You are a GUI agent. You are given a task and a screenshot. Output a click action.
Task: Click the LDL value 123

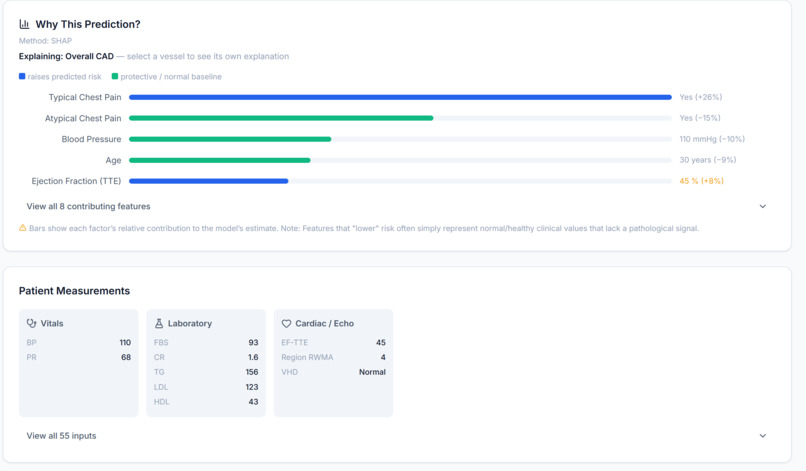pos(252,387)
